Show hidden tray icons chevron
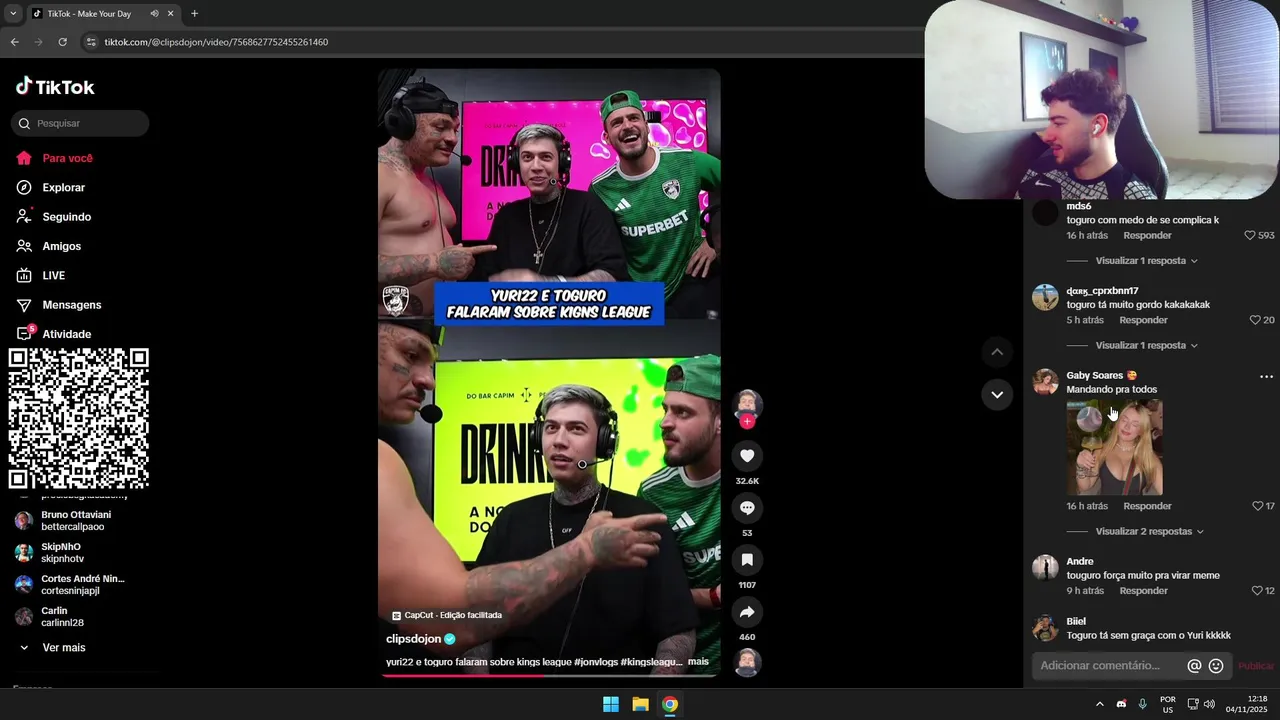This screenshot has width=1280, height=720. pyautogui.click(x=1099, y=704)
